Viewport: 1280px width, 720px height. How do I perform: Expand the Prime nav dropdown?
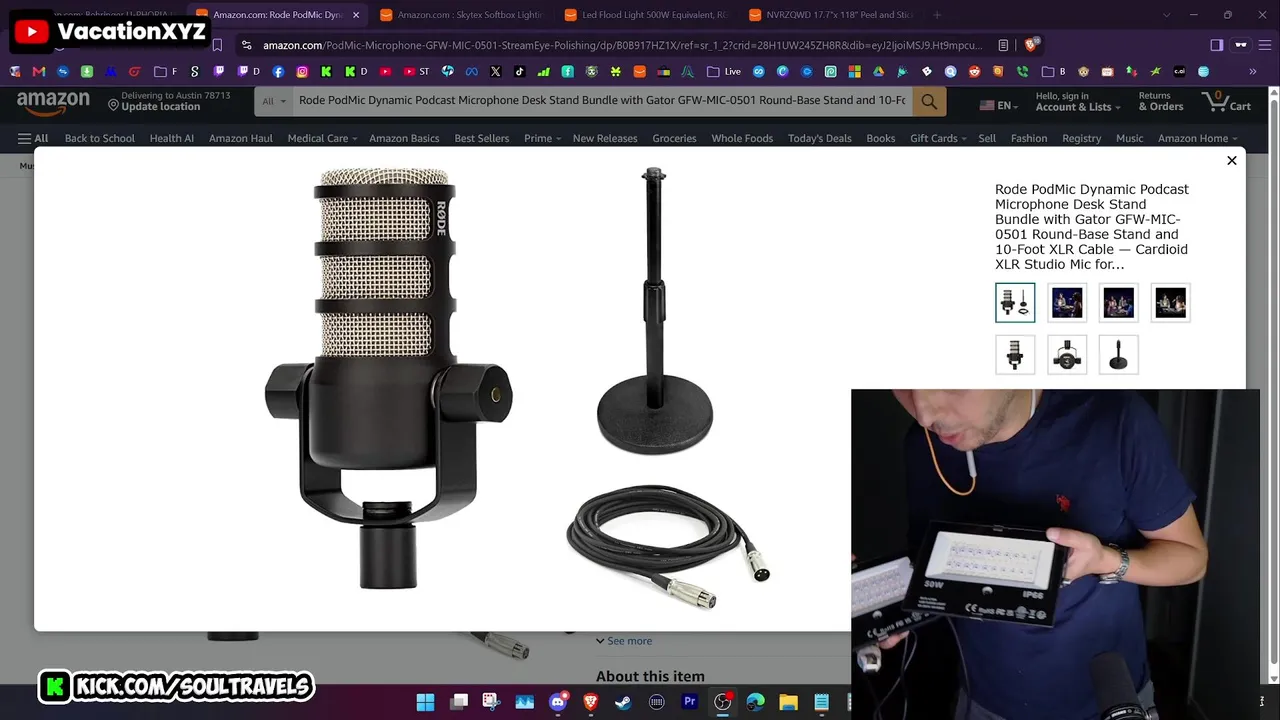click(x=542, y=138)
